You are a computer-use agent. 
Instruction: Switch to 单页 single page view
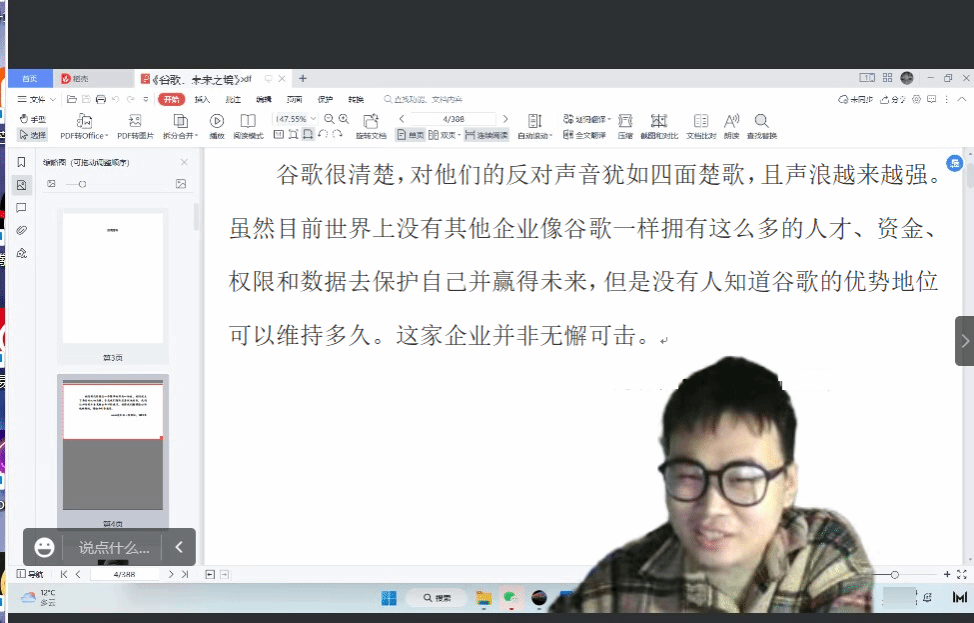coord(410,134)
